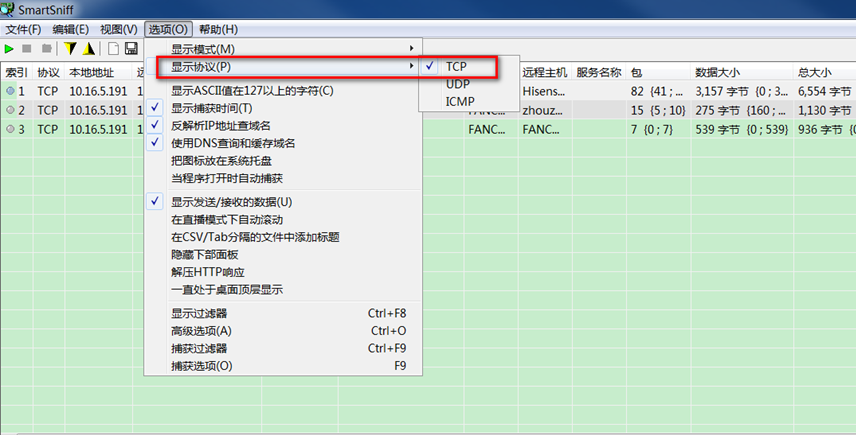The width and height of the screenshot is (856, 435).
Task: Expand the 显示模式(M) submenu
Action: tap(283, 49)
